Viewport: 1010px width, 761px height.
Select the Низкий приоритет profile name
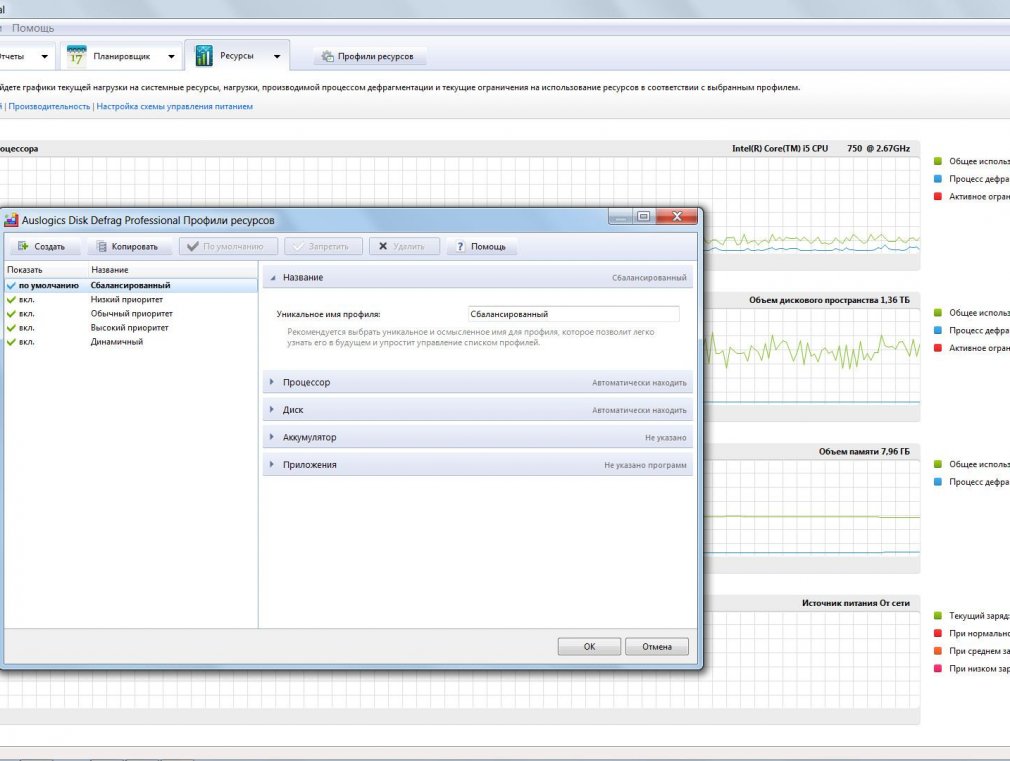tap(127, 300)
